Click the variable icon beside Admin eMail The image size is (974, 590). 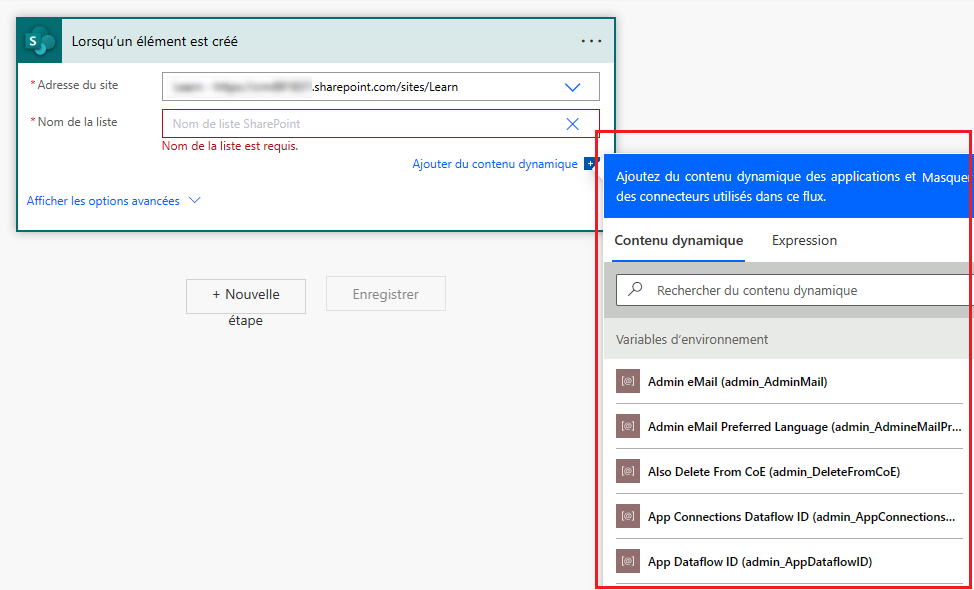click(628, 381)
